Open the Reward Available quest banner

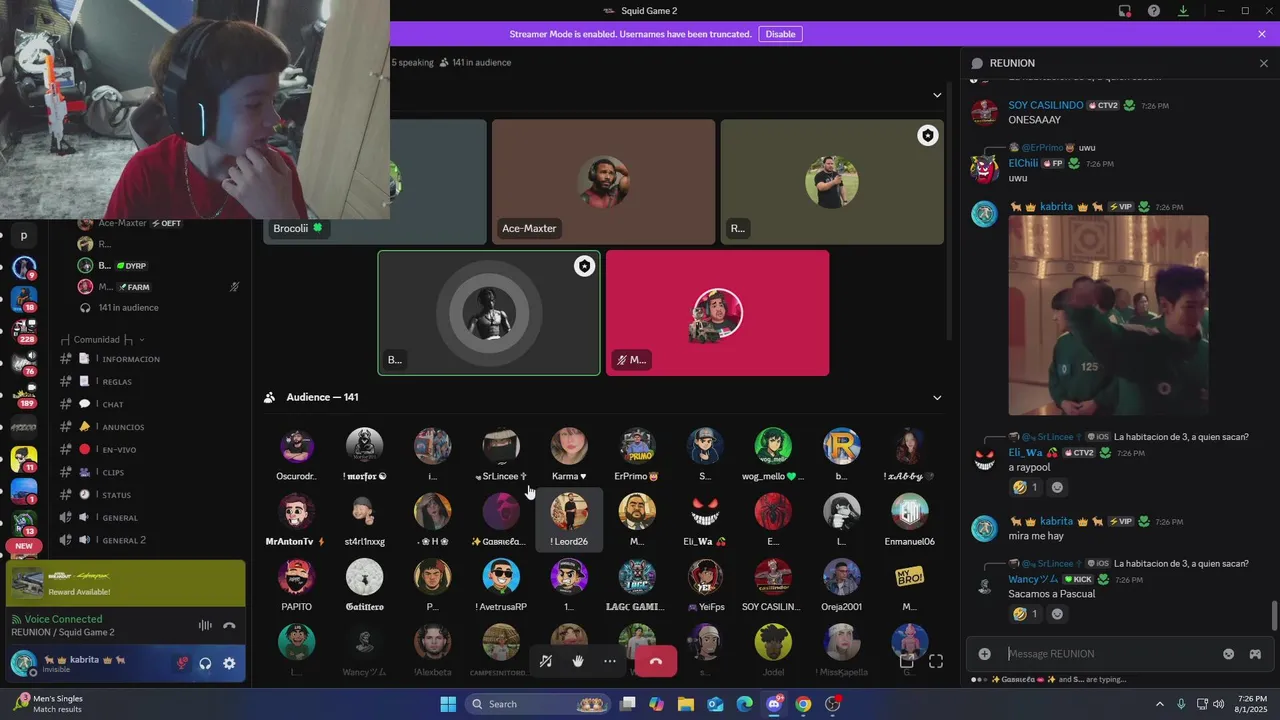[x=125, y=584]
